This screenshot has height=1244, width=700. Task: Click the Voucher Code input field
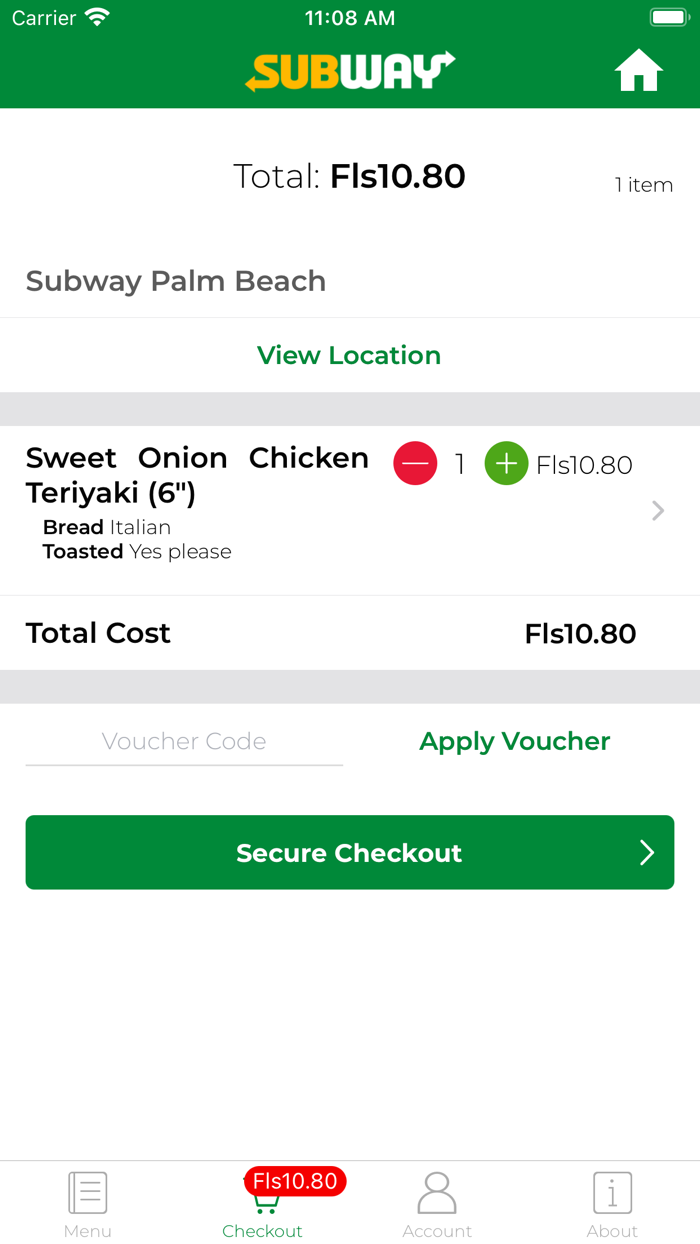pos(184,741)
